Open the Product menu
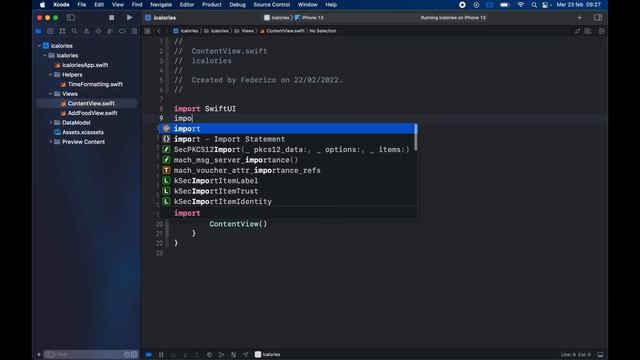Image resolution: width=640 pixels, height=360 pixels. pyautogui.click(x=211, y=4)
